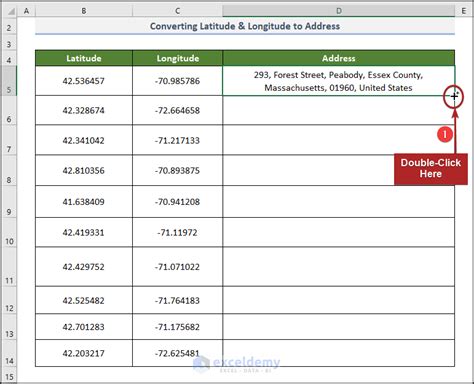Select latitude cell 42.429752
The width and height of the screenshot is (474, 384).
(84, 267)
